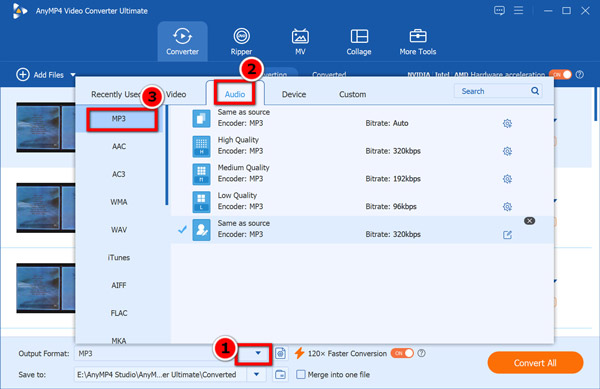The image size is (600, 389).
Task: Switch to the Video tab
Action: click(176, 94)
